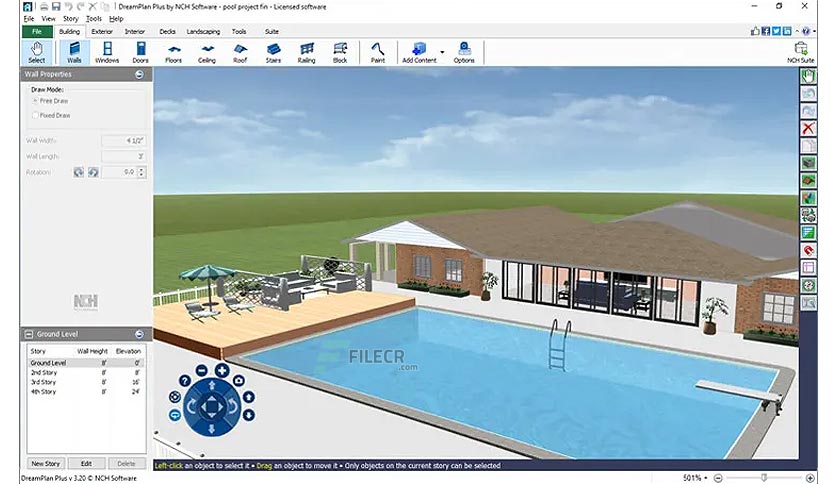The height and width of the screenshot is (484, 836).
Task: Click the Edit story button
Action: tap(86, 463)
